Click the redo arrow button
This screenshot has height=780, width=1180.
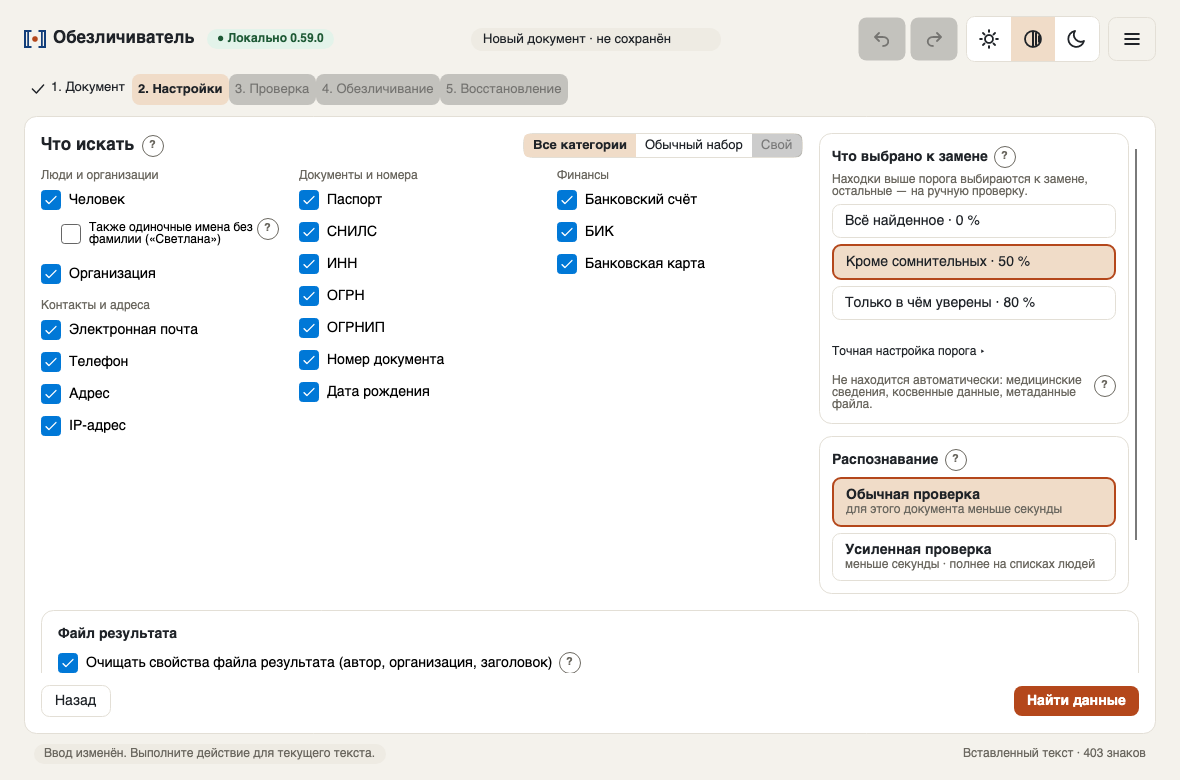point(934,39)
